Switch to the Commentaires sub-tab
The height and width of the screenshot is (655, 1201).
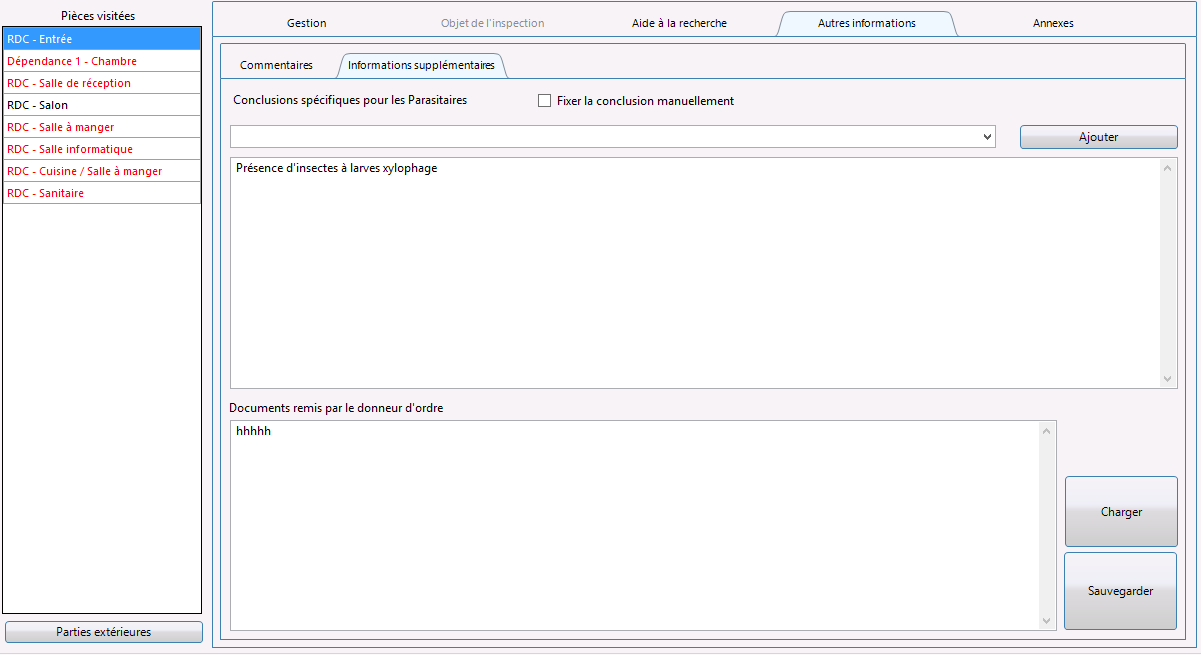click(276, 65)
